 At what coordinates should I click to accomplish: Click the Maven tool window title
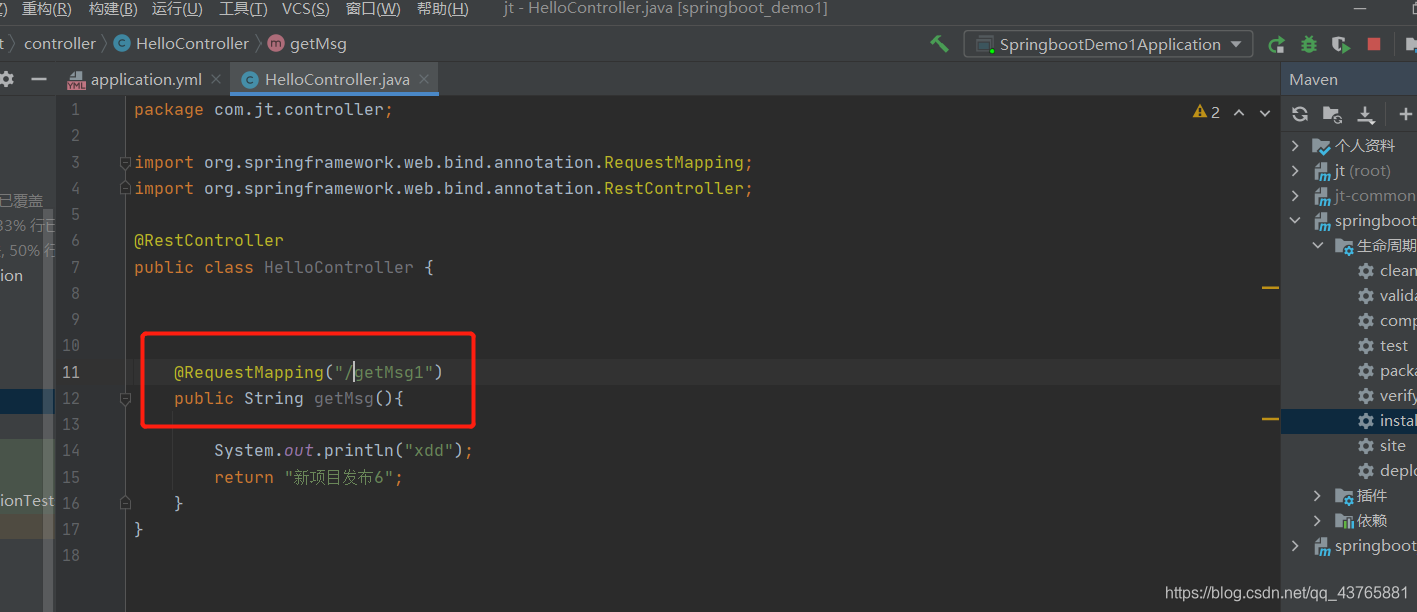pyautogui.click(x=1313, y=80)
